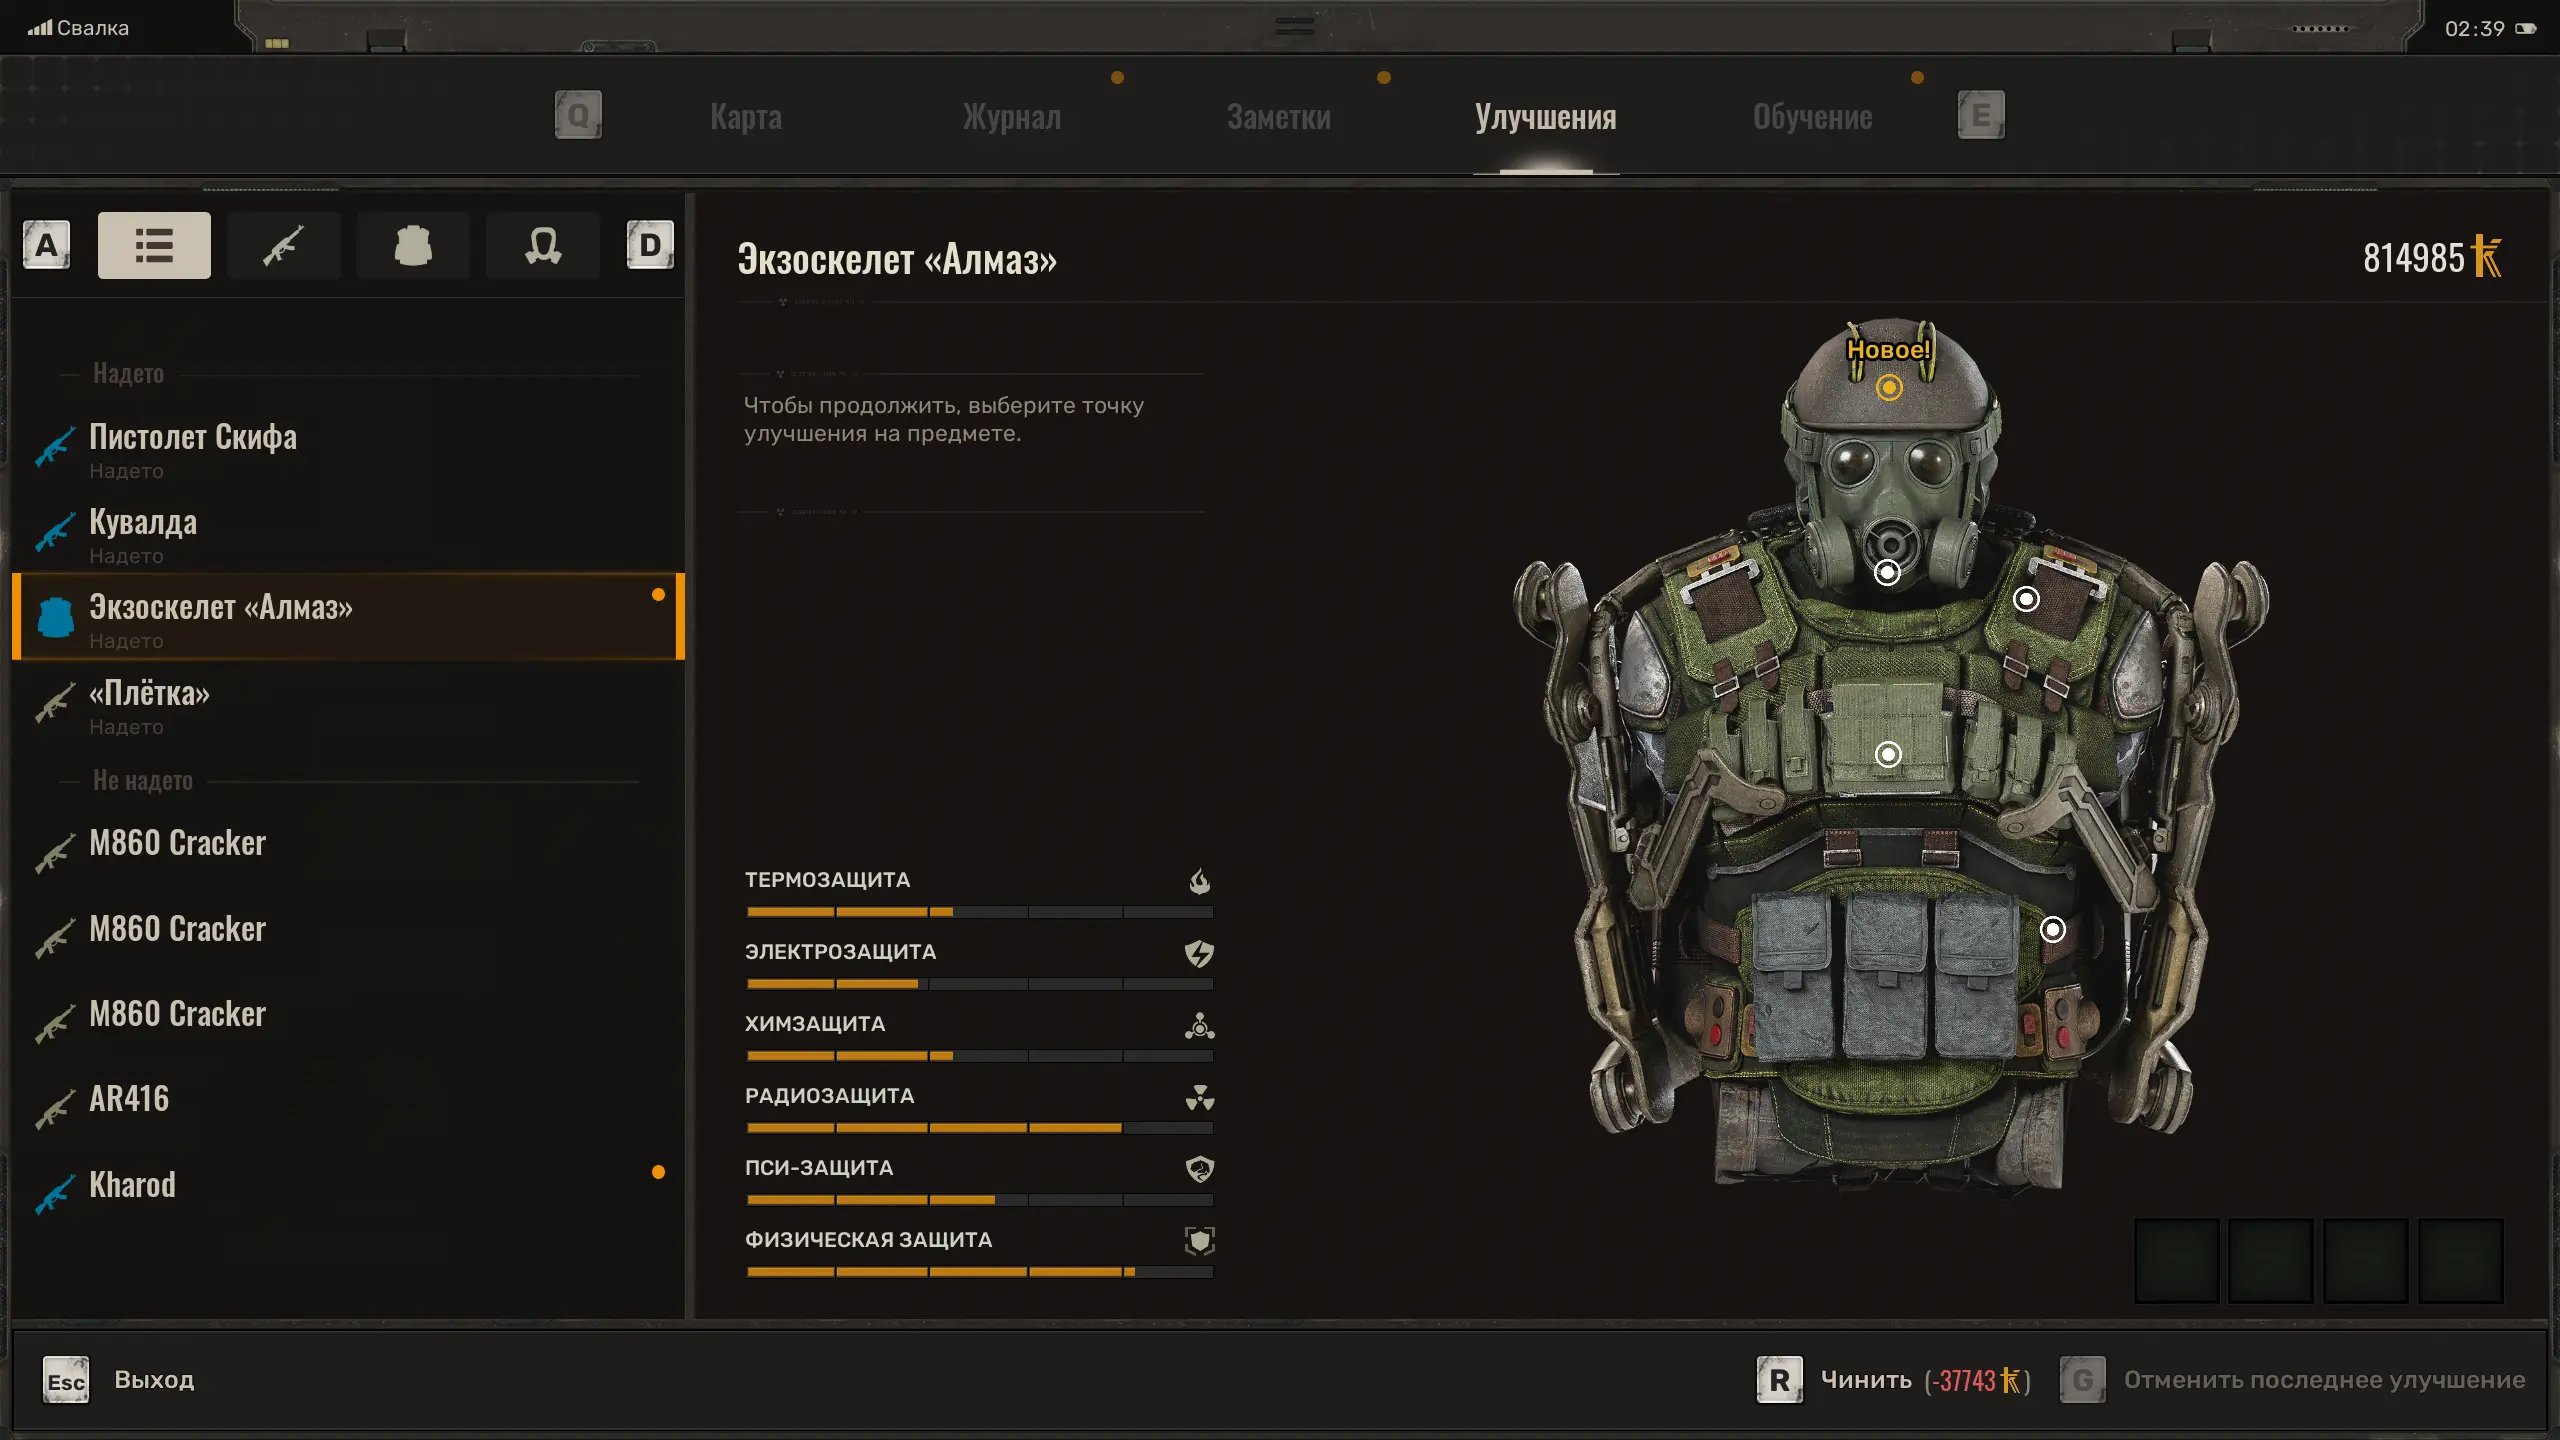Click the ПСИ-ЗАЩИТА stat label
The width and height of the screenshot is (2560, 1440).
pos(819,1167)
